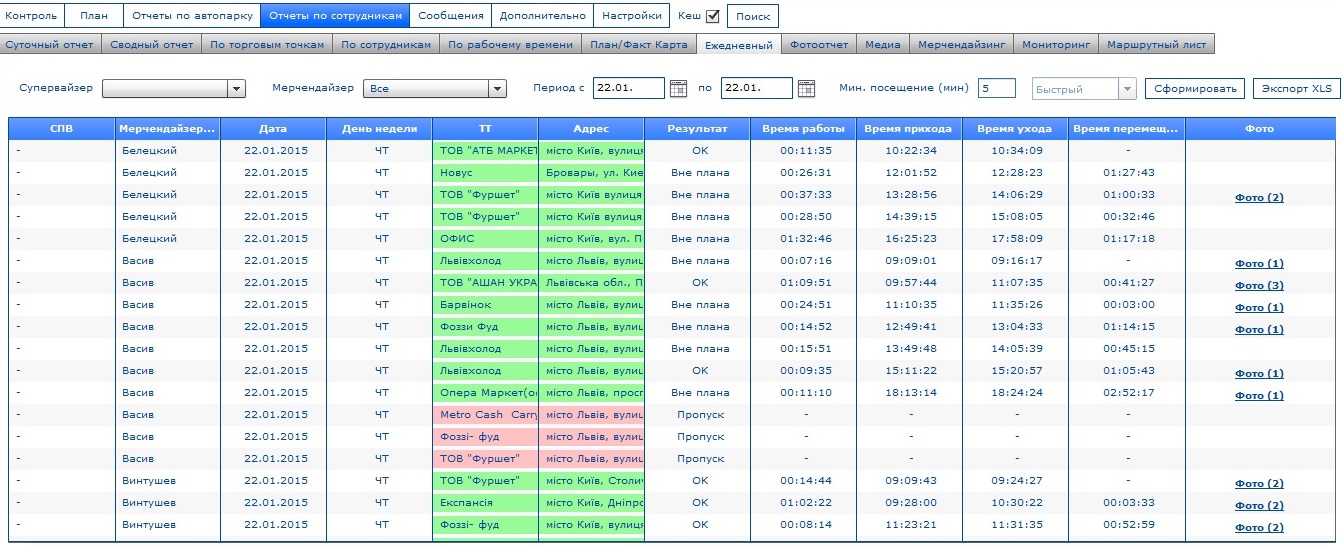Focus the period end date field

(757, 88)
